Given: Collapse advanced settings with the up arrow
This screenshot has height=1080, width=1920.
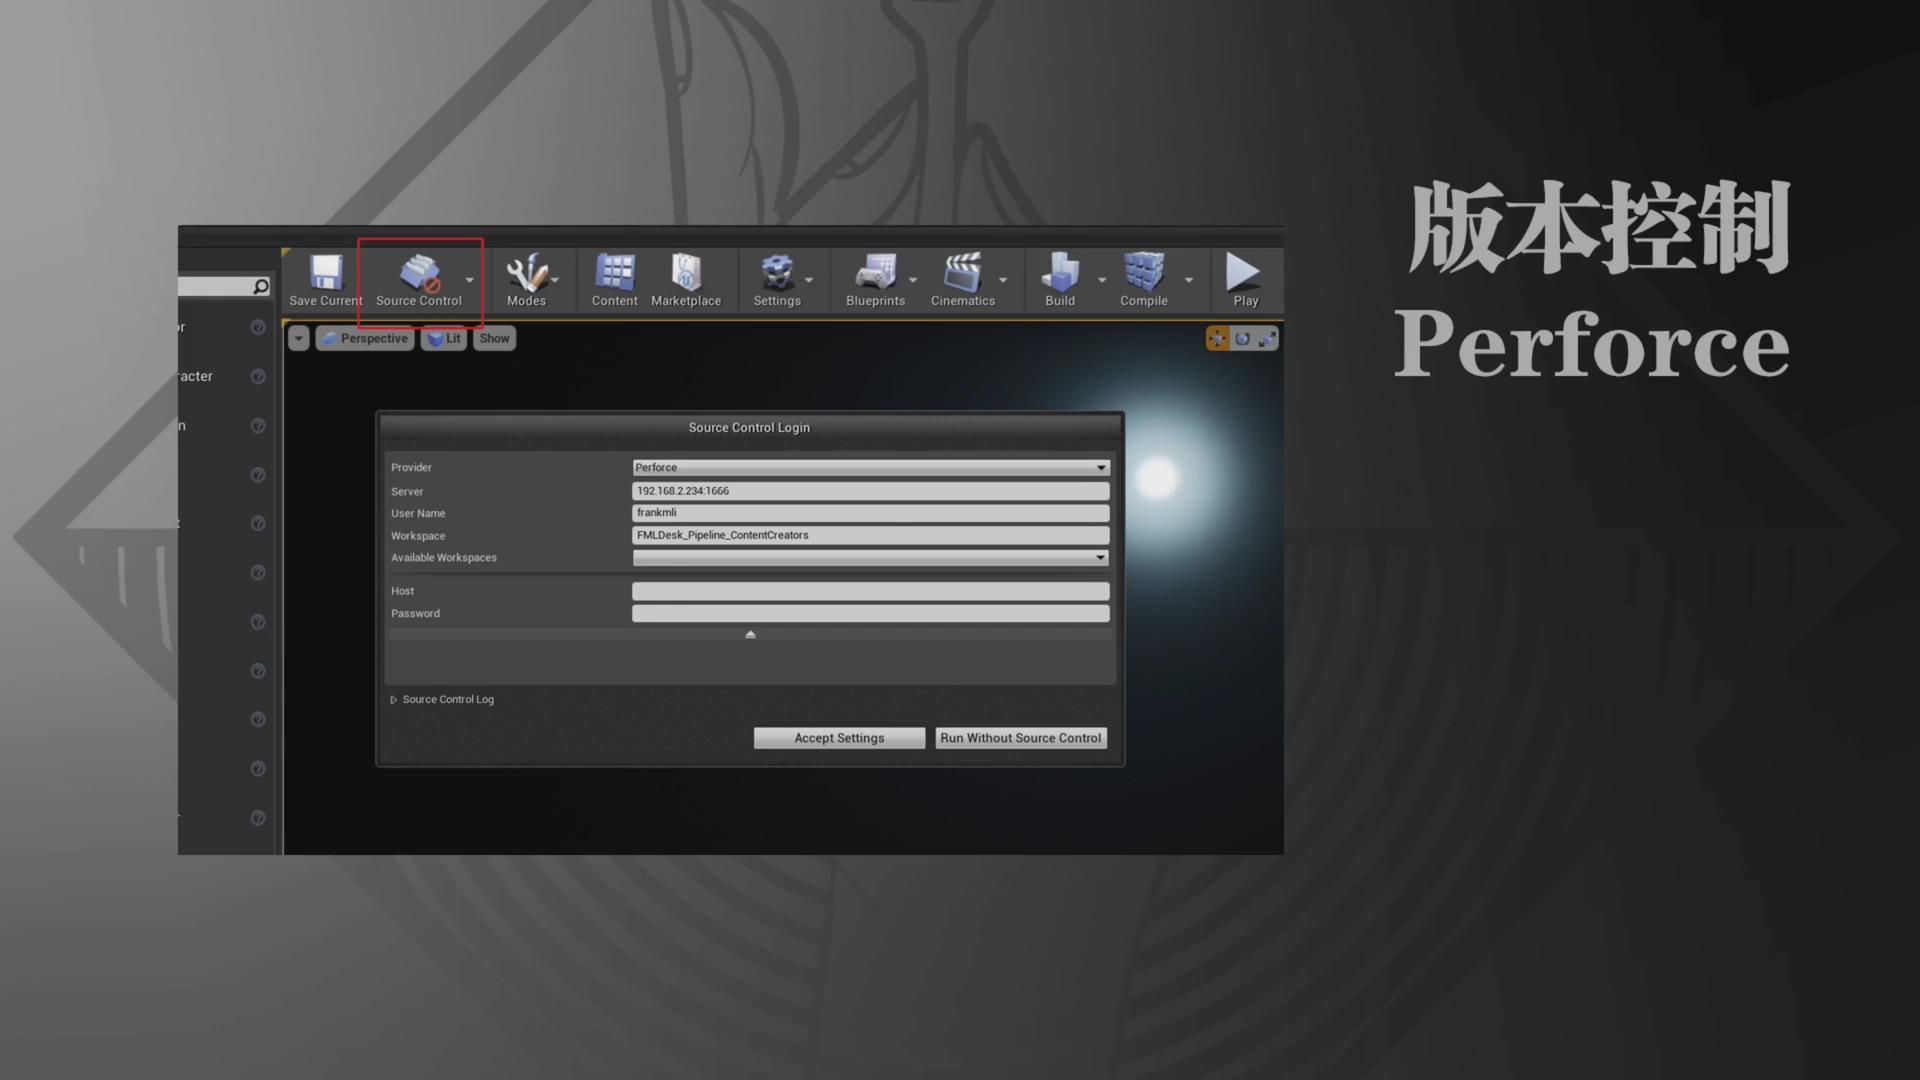Looking at the screenshot, I should click(x=750, y=634).
